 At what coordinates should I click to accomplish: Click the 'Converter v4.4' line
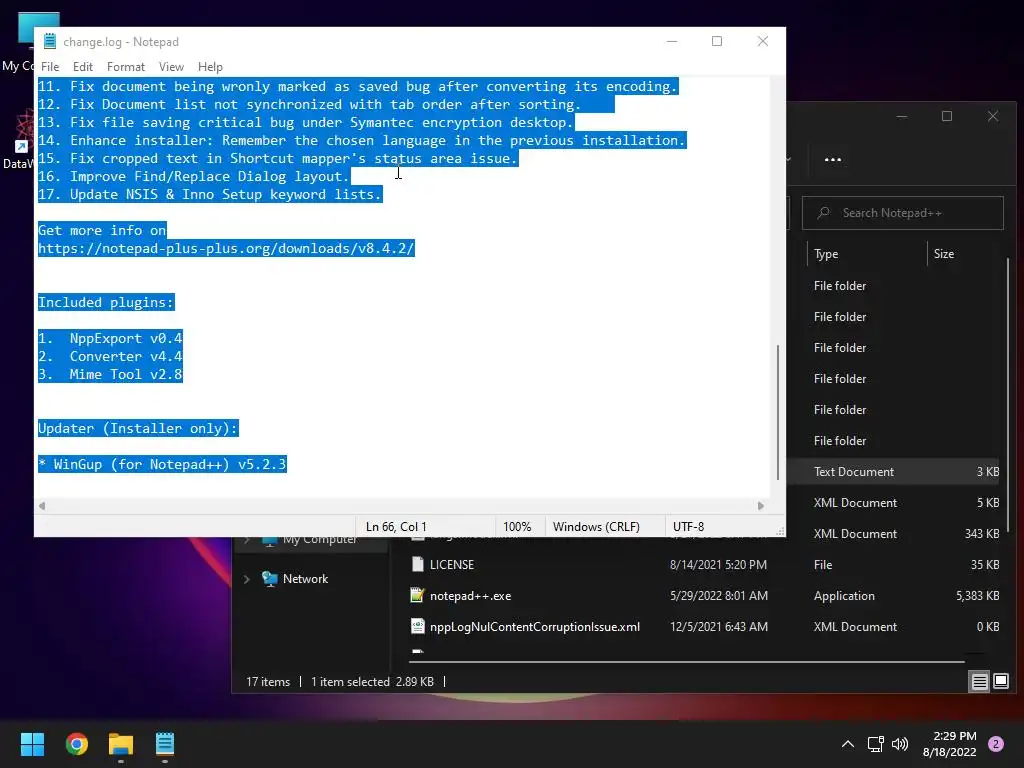(x=110, y=357)
